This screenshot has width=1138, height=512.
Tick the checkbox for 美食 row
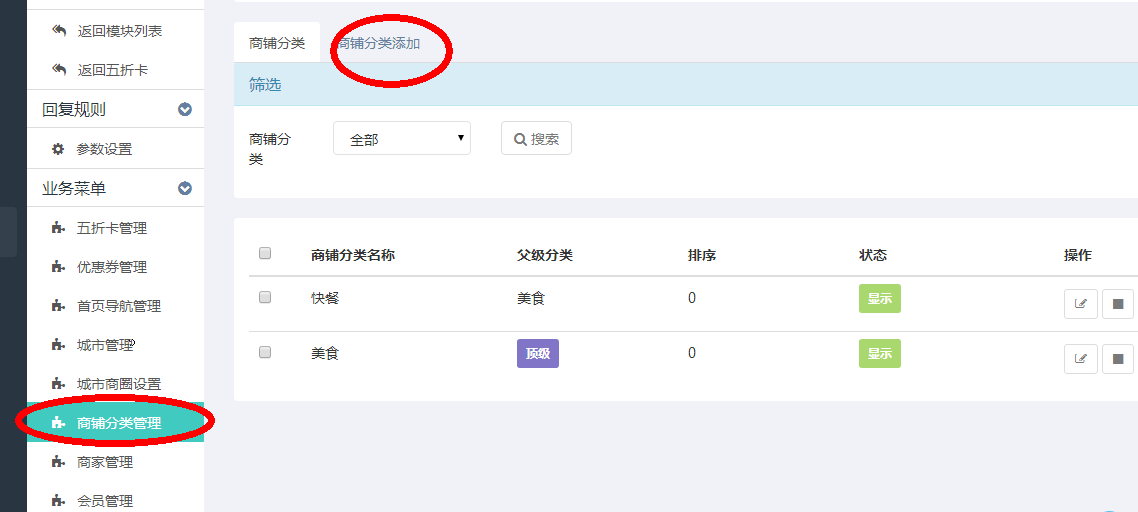[x=265, y=353]
